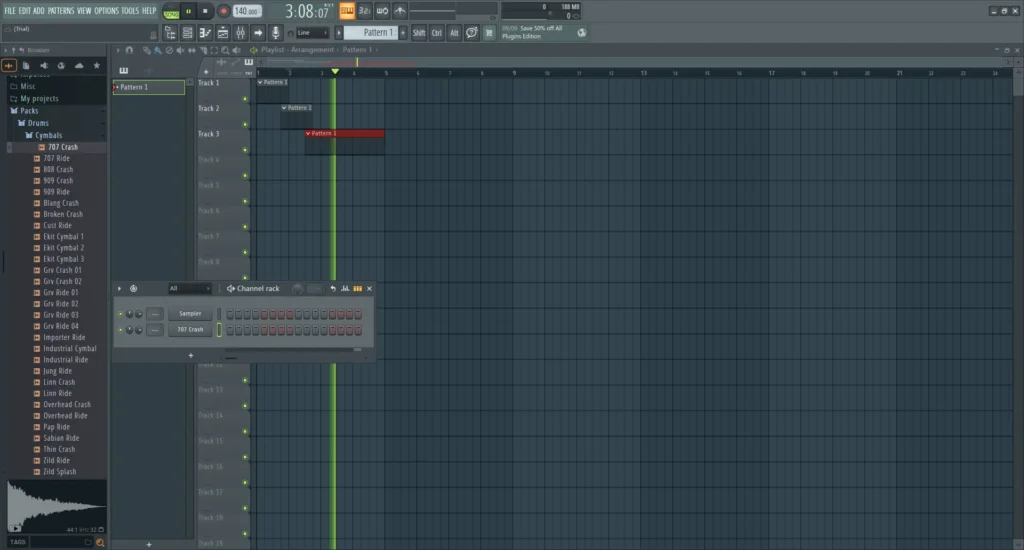Select the browser speaker sounds tab icon
Screen dimensions: 1024x550
pos(44,65)
